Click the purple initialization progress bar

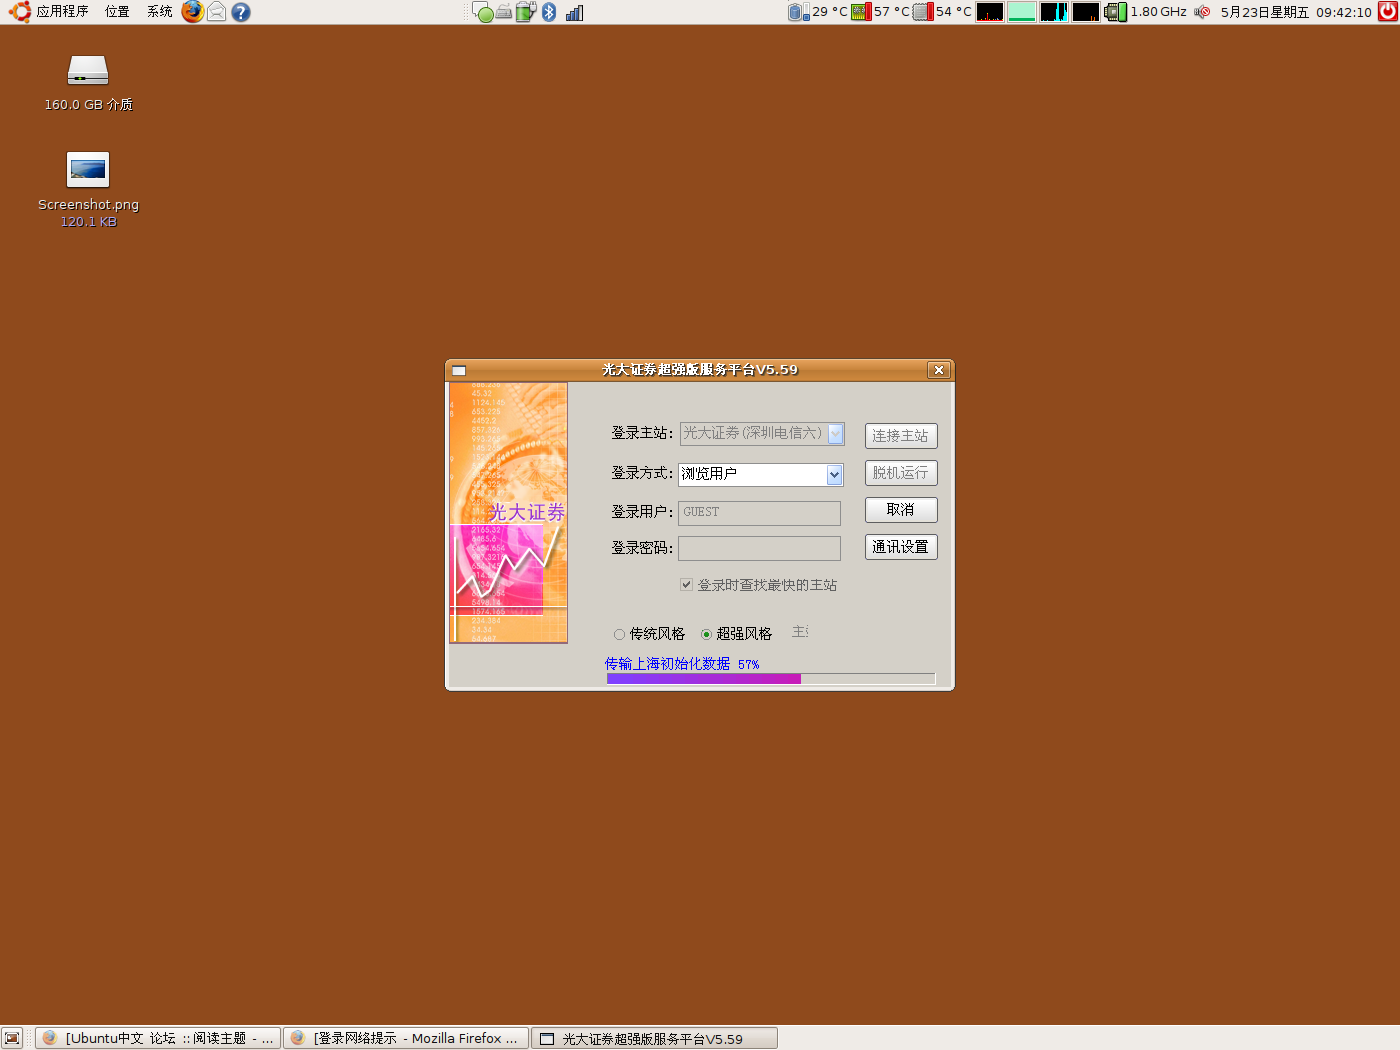point(770,679)
